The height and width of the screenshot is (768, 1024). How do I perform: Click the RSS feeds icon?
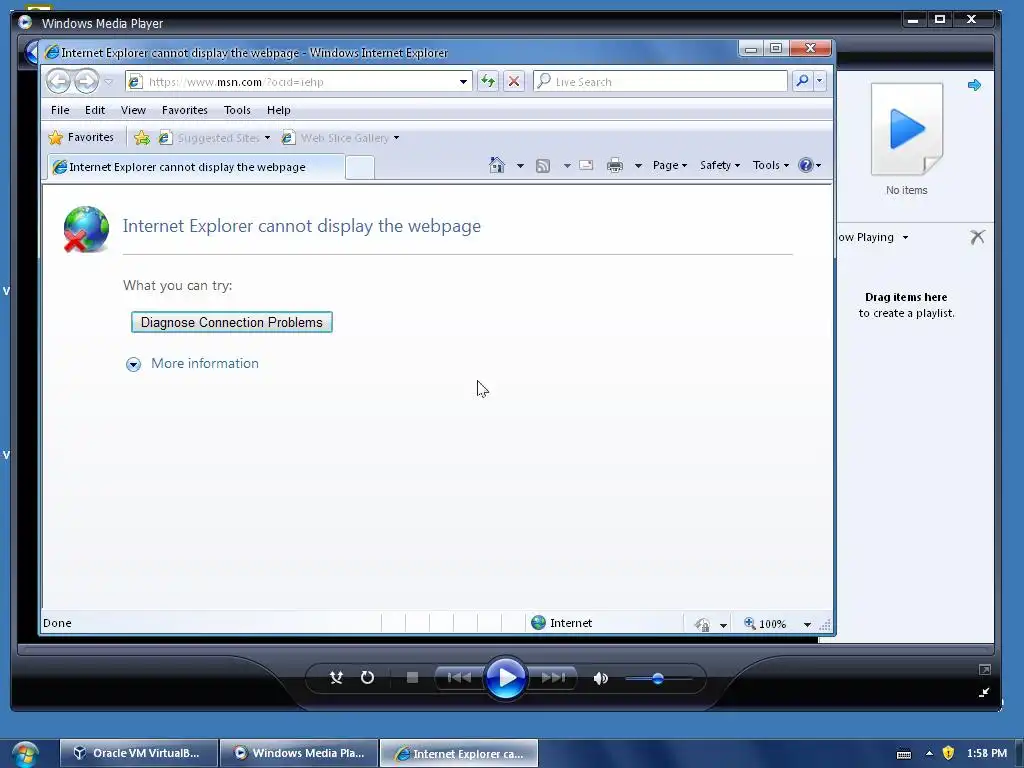[x=543, y=166]
